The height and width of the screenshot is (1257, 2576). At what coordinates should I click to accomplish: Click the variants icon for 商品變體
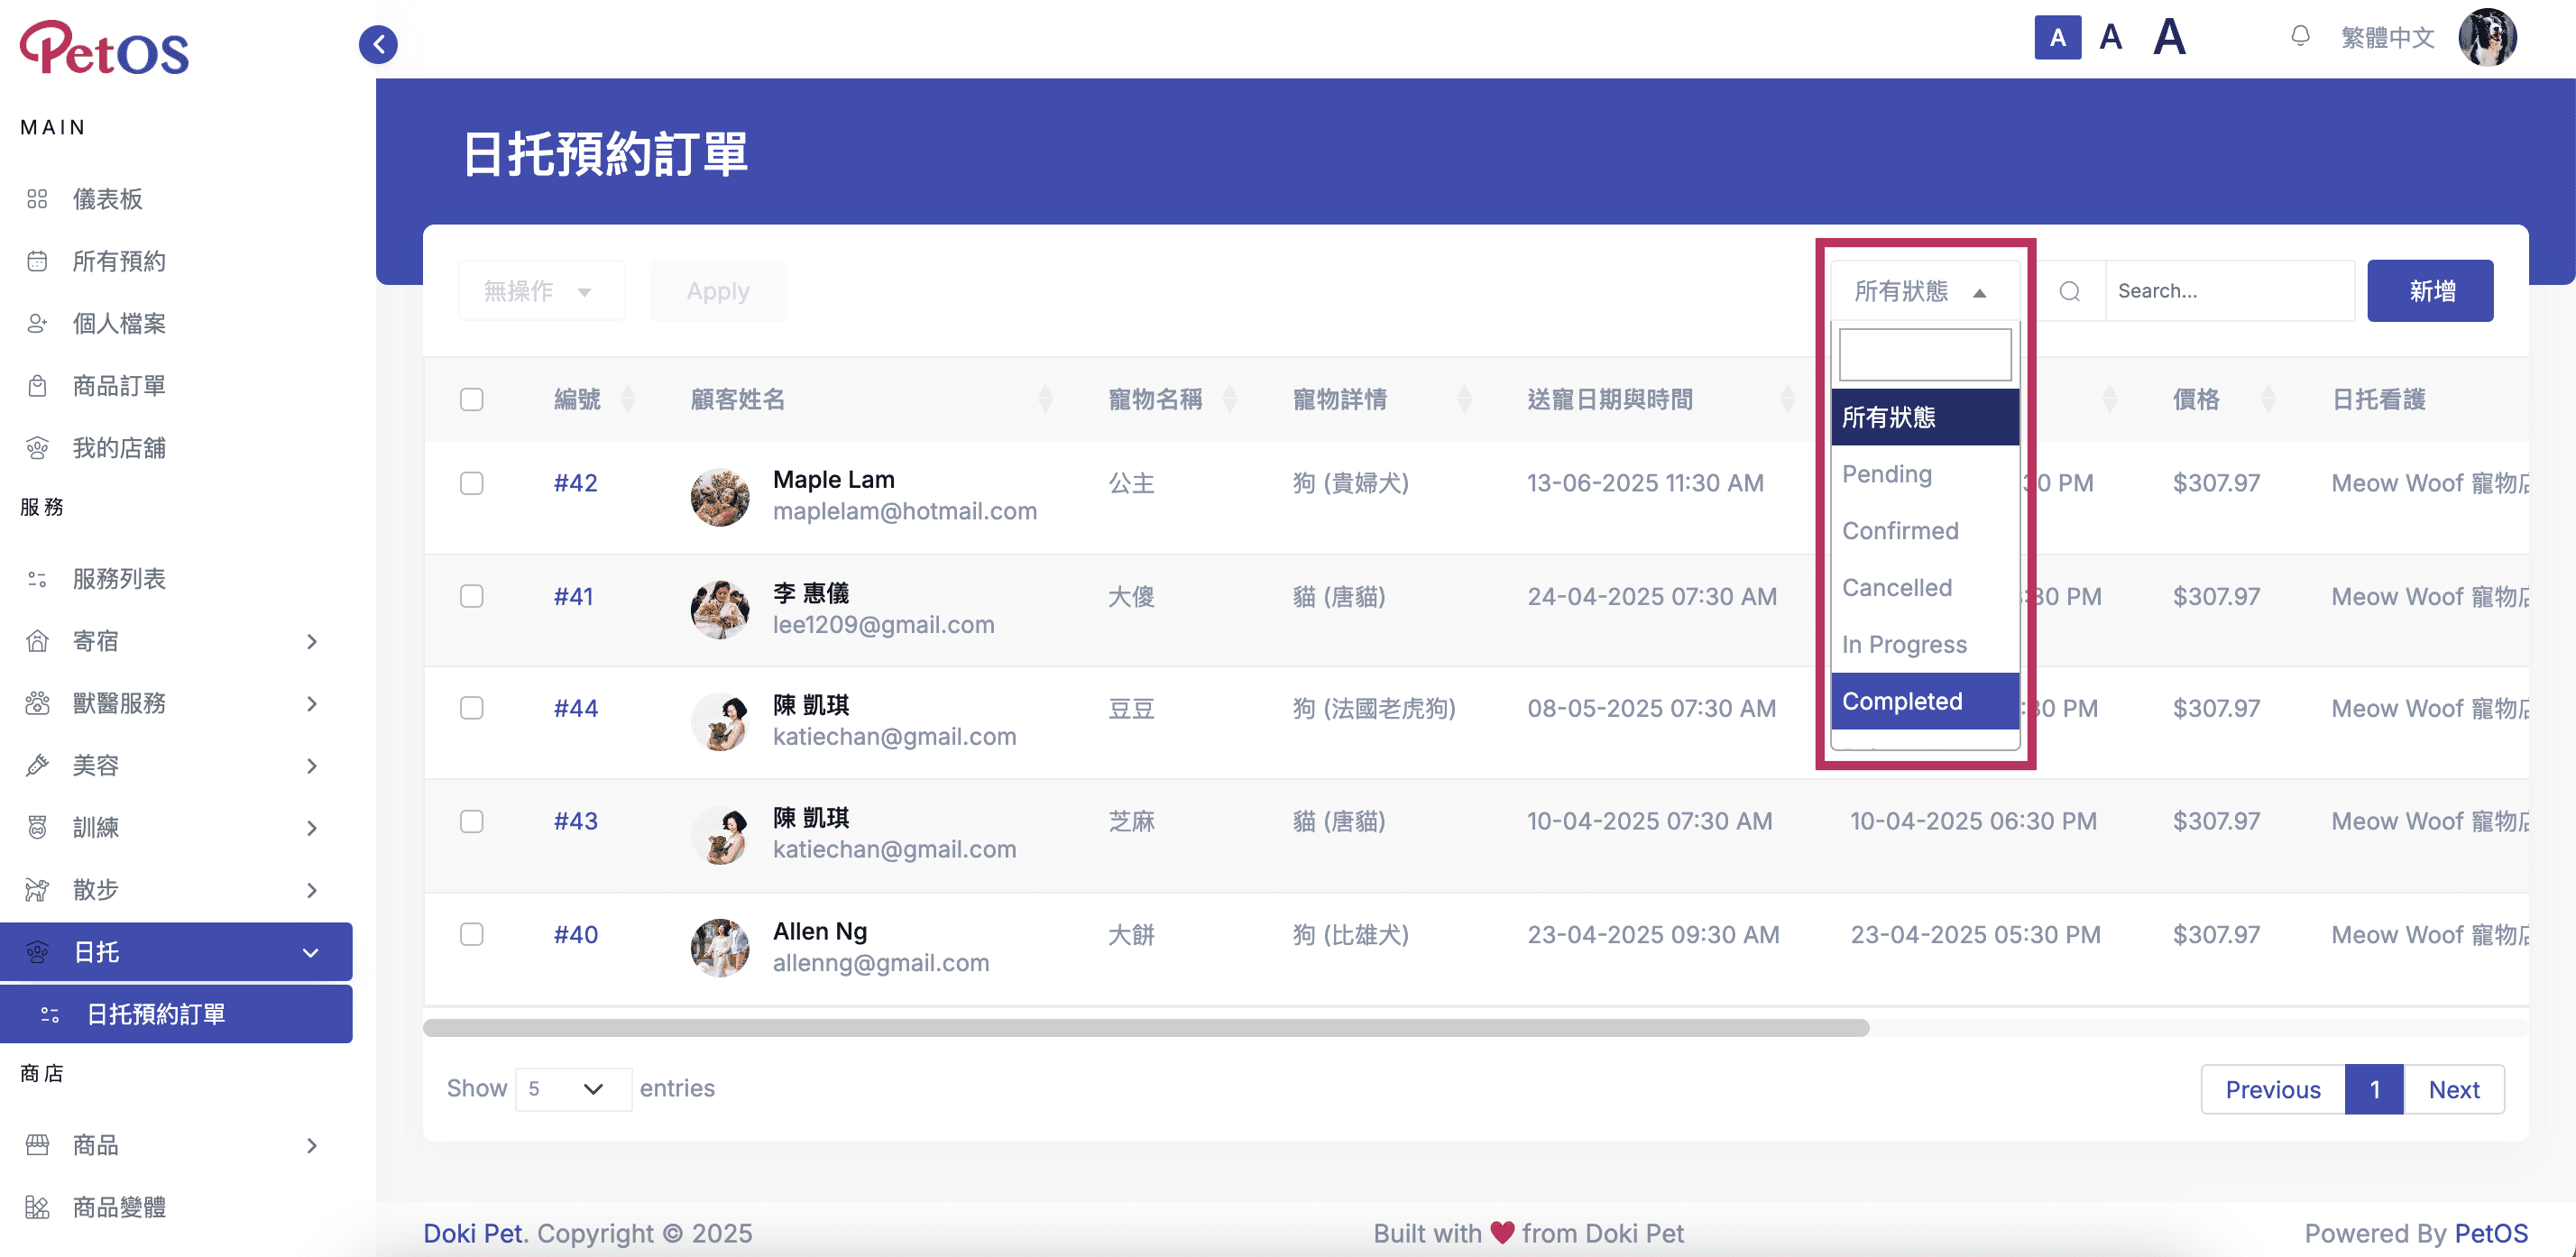click(x=37, y=1207)
